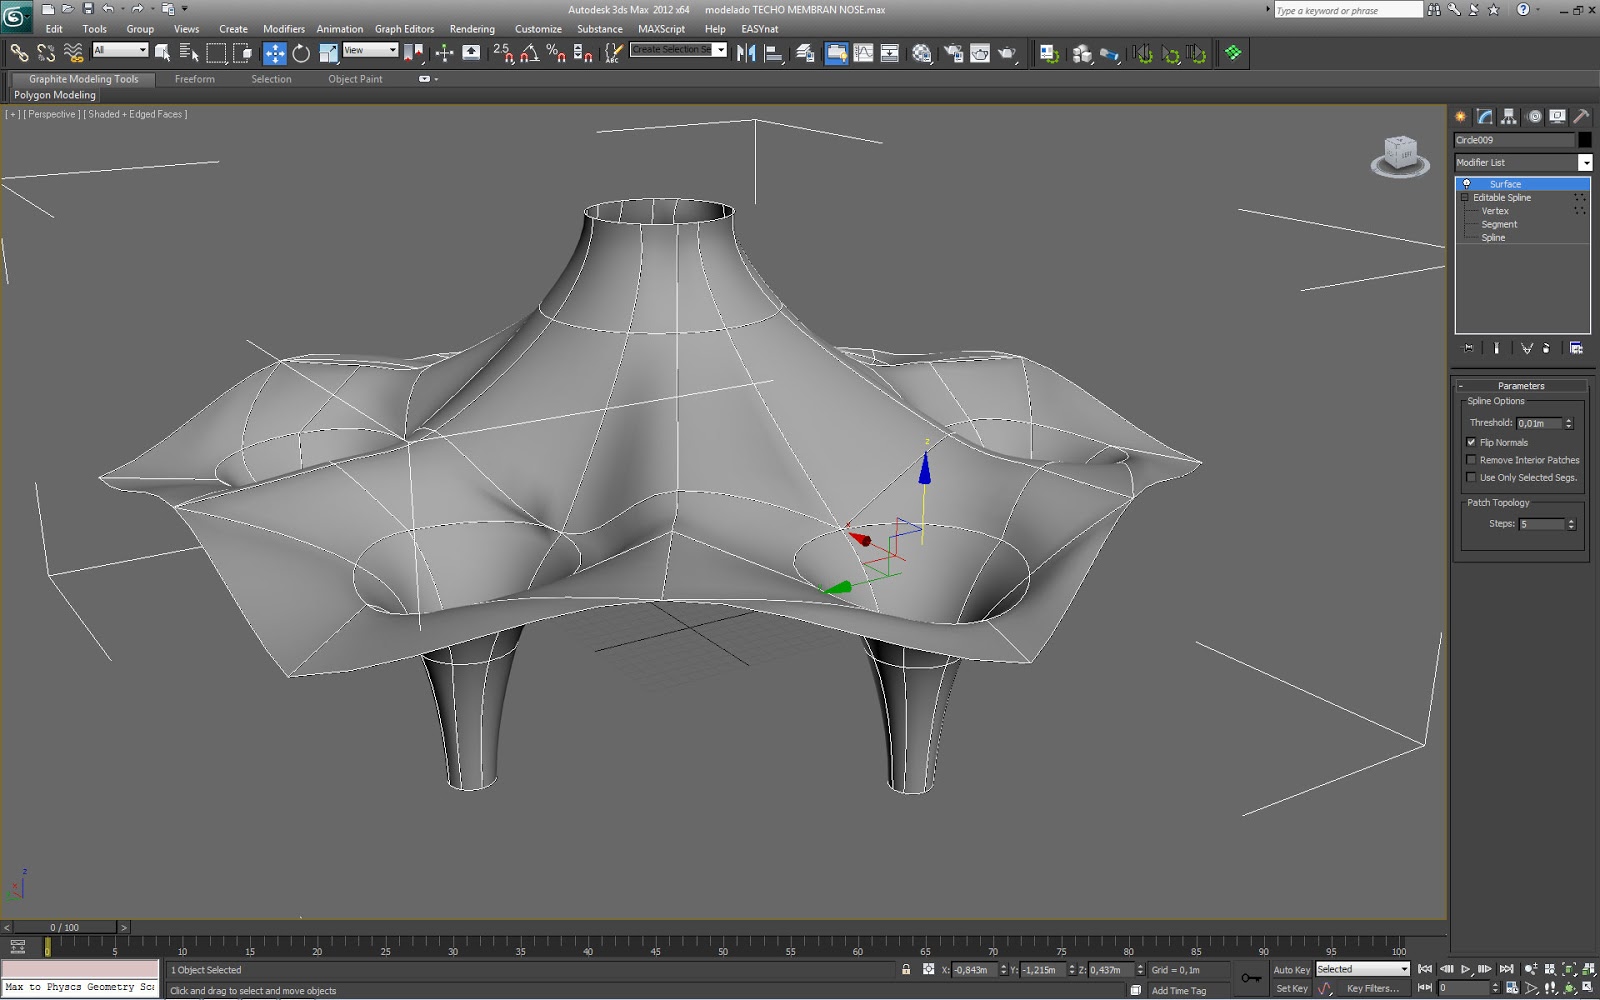Select the Vertex sub-object in the stack
Viewport: 1600px width, 1000px height.
tap(1495, 211)
